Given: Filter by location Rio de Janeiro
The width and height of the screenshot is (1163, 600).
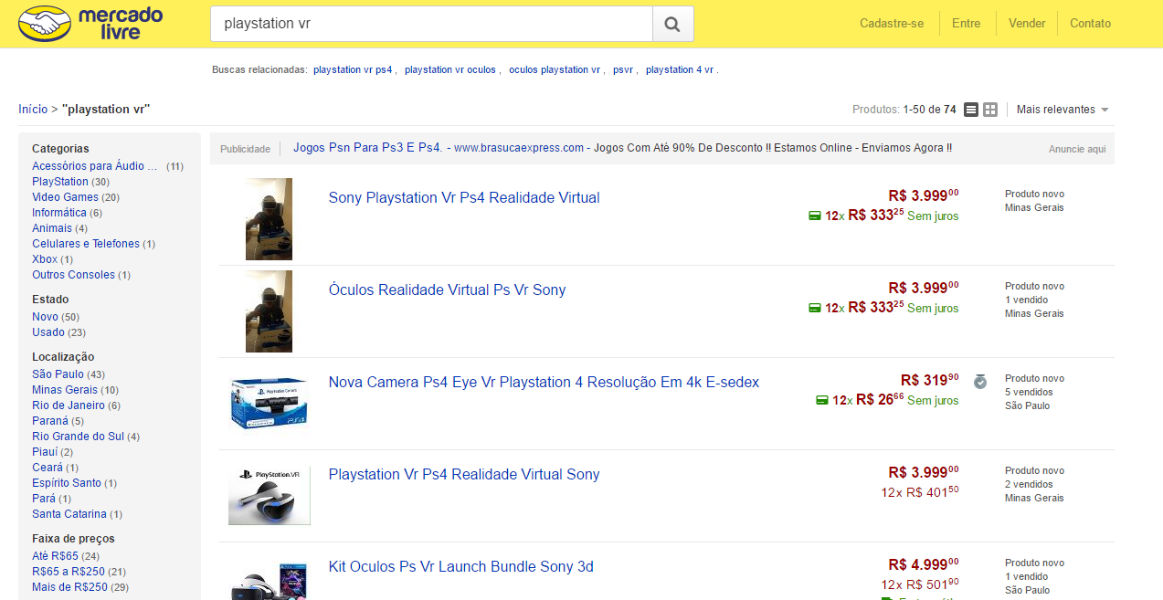Looking at the screenshot, I should 68,406.
